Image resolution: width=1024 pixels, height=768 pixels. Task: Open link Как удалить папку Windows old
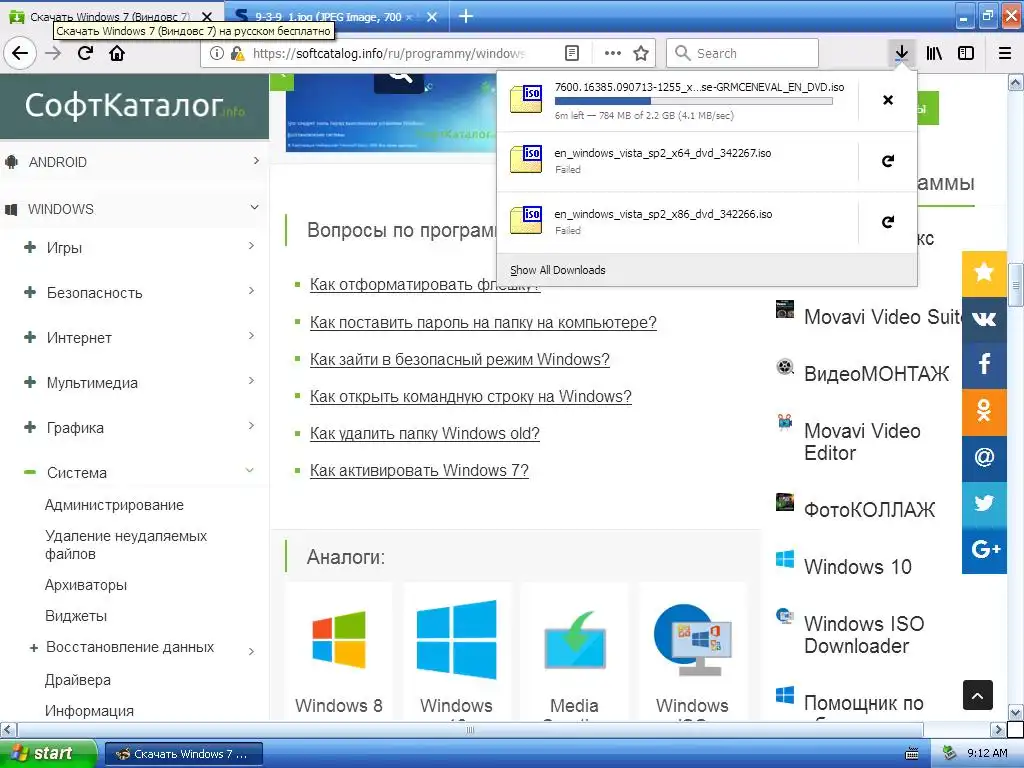(424, 434)
